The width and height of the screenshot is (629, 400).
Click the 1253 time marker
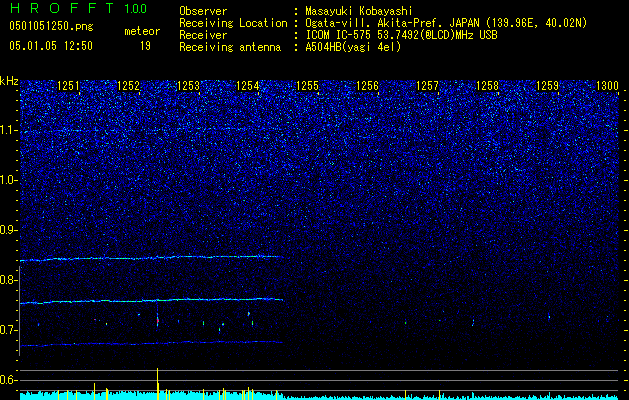click(188, 86)
